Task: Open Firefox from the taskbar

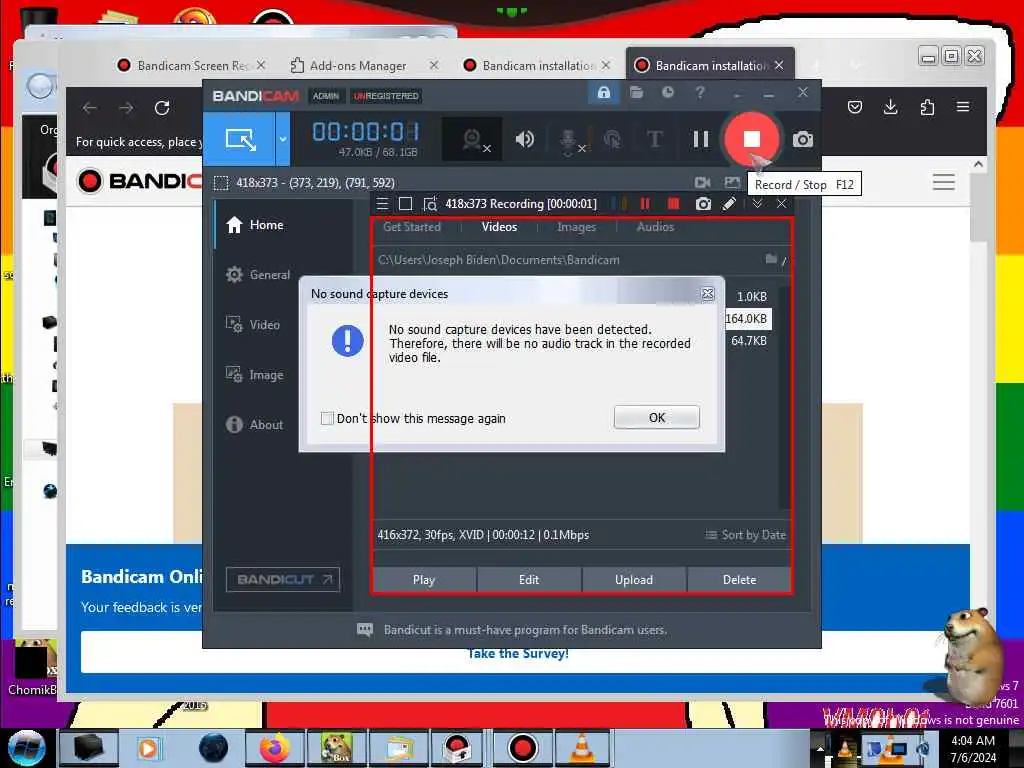Action: [x=274, y=748]
